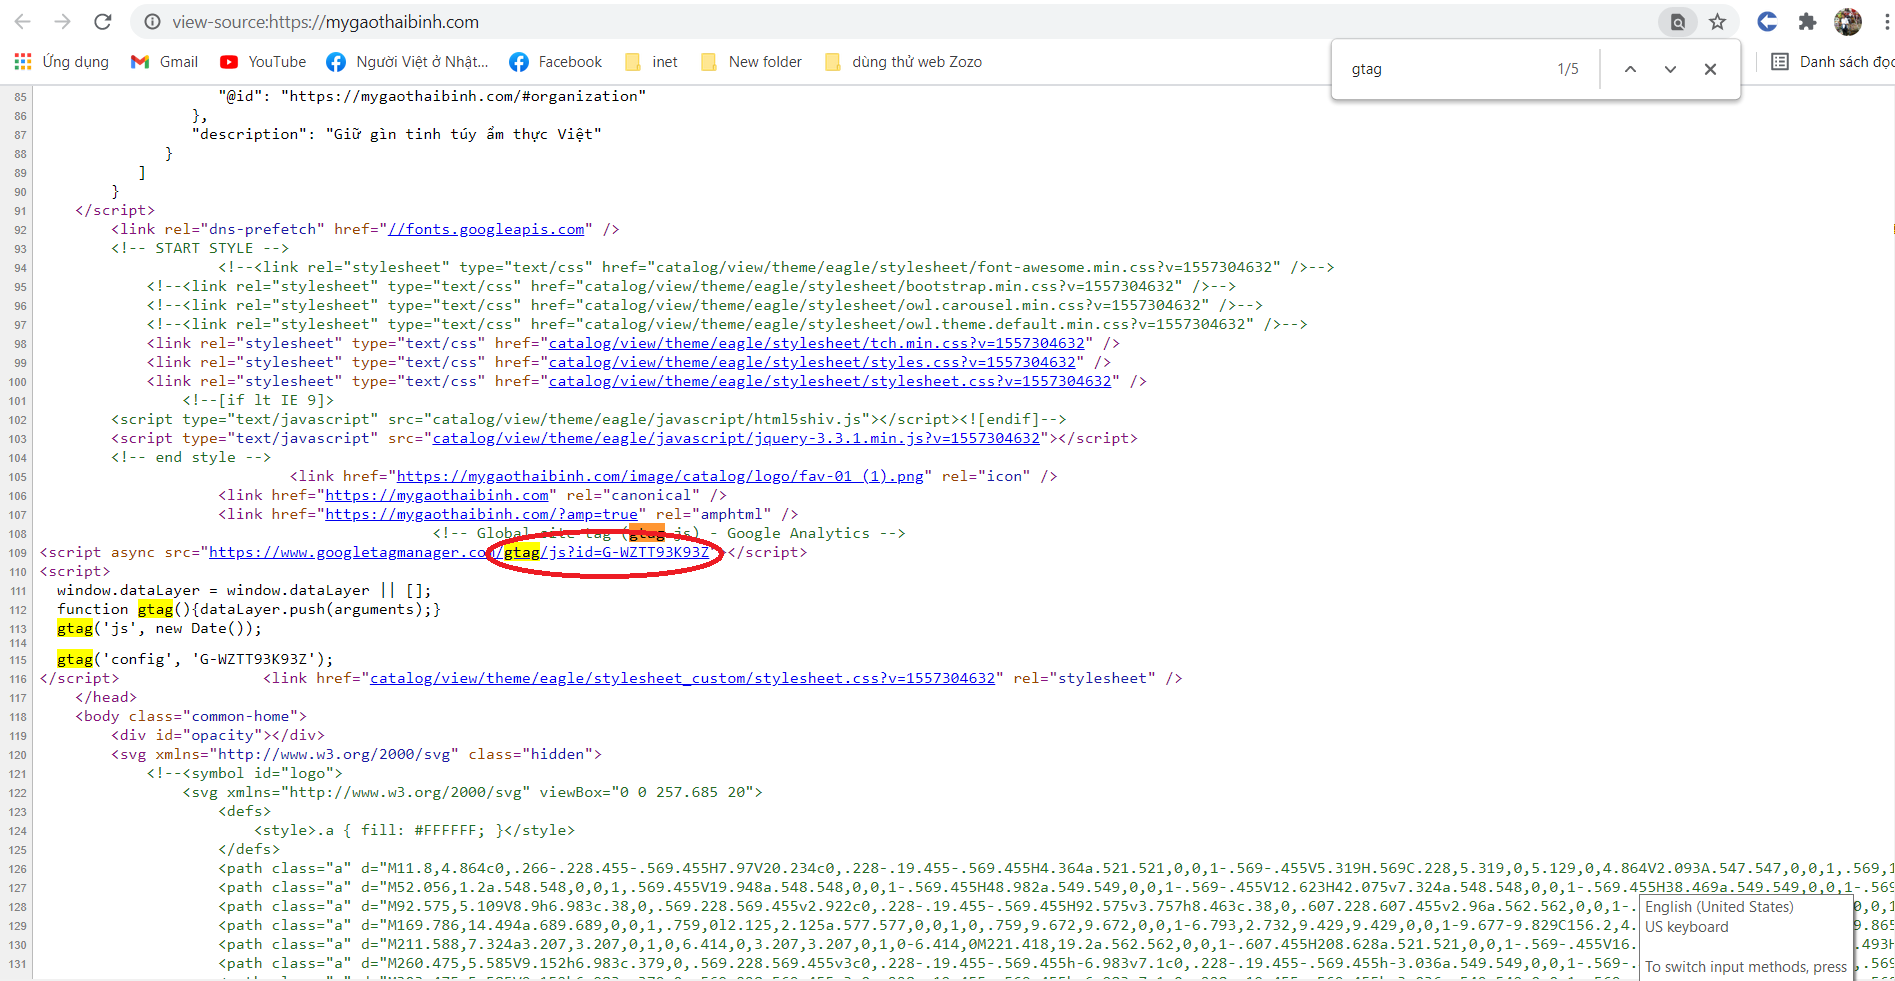Image resolution: width=1895 pixels, height=981 pixels.
Task: Open the styles.css stylesheet link
Action: coord(812,362)
